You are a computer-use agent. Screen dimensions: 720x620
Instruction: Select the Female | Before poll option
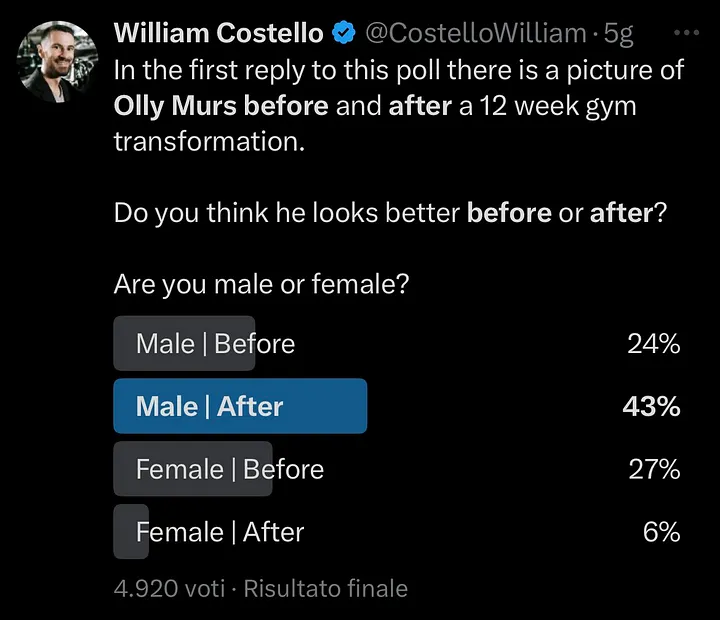point(397,469)
